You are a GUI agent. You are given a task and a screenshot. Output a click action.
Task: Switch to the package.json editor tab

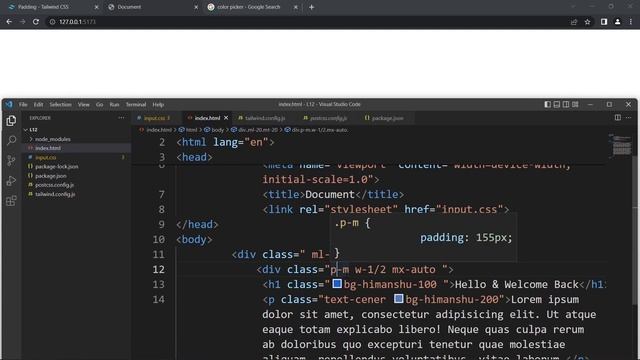(x=387, y=118)
